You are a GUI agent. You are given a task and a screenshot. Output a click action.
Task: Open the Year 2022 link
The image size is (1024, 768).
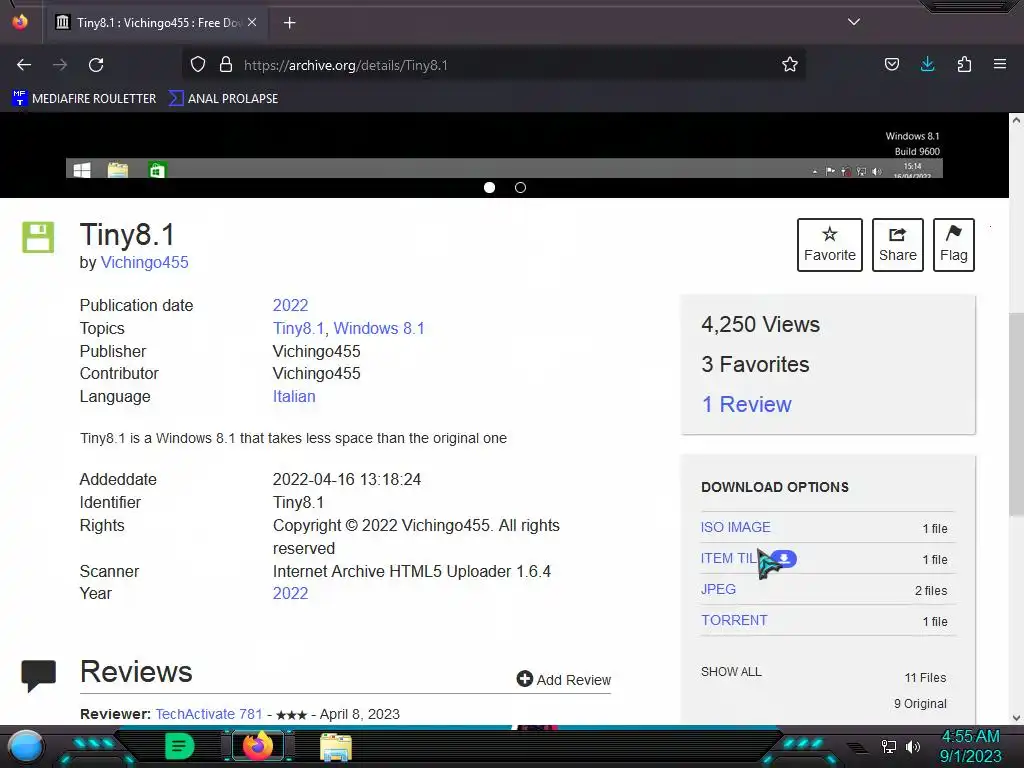290,594
